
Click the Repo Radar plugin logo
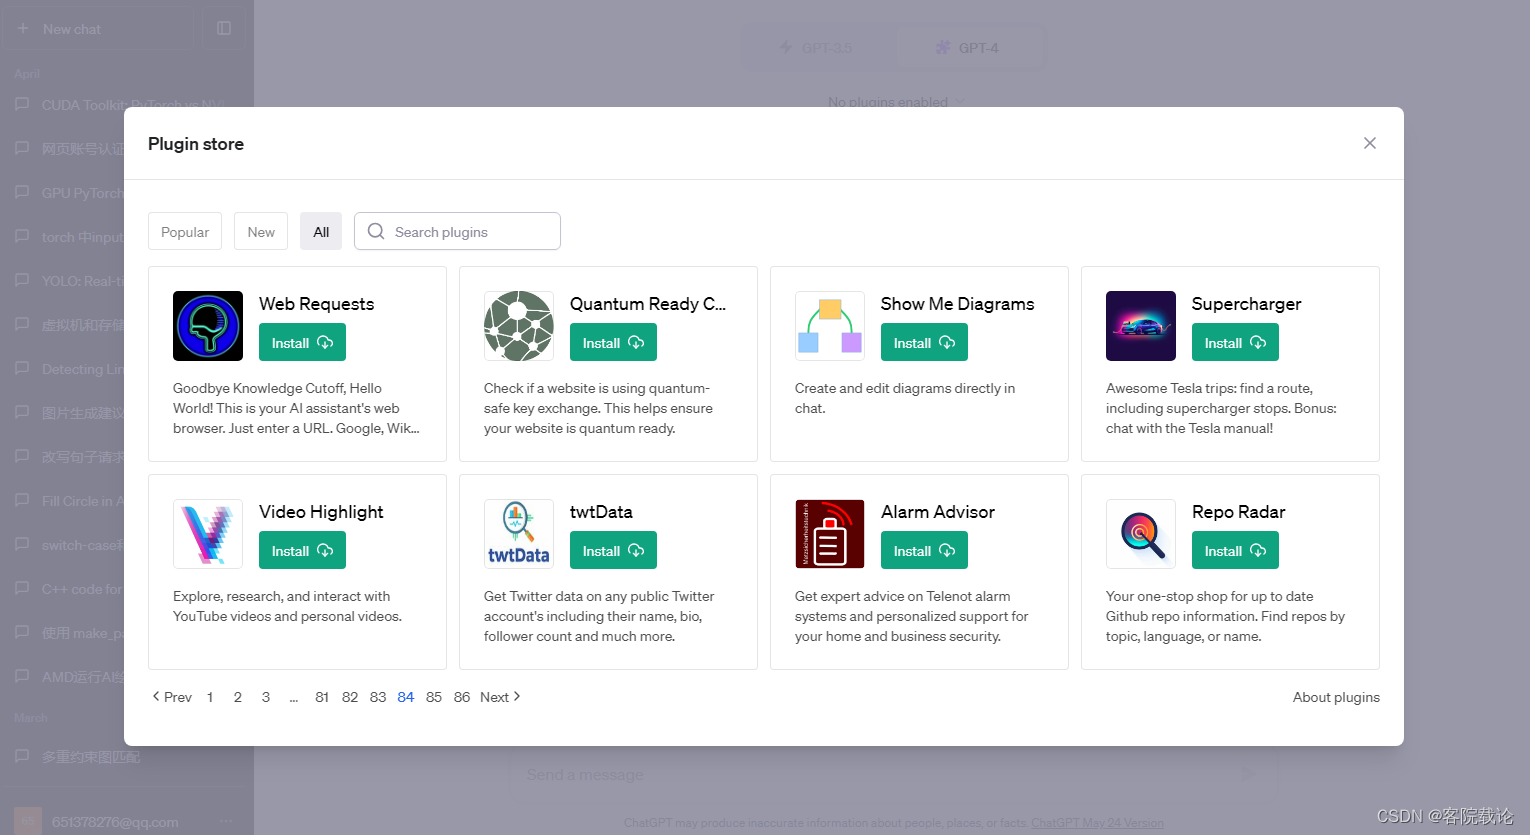pos(1141,534)
